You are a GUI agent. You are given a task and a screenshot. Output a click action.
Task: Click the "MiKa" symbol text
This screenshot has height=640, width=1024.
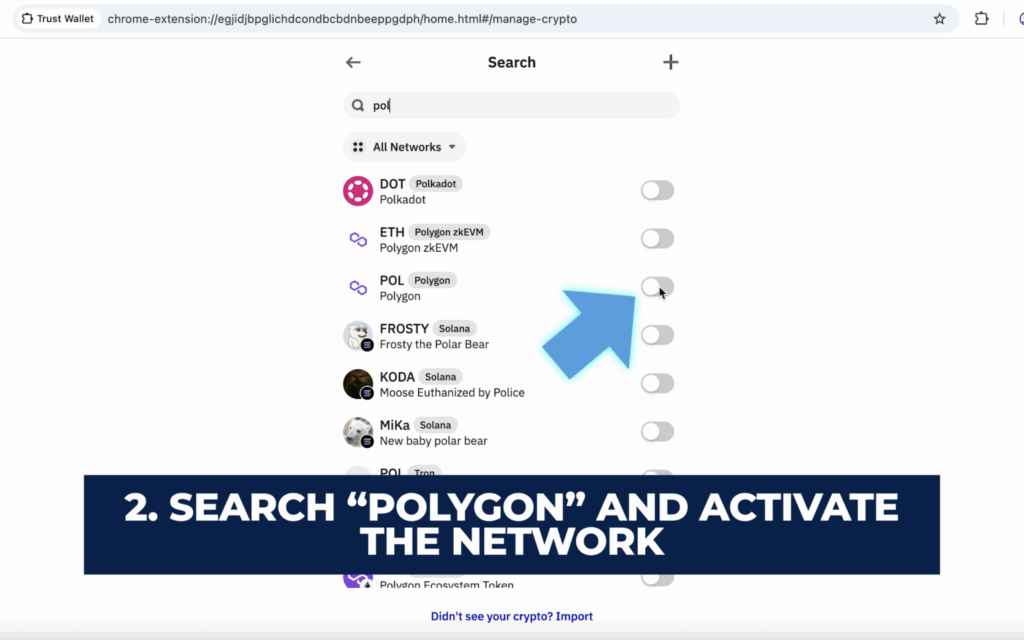[394, 426]
